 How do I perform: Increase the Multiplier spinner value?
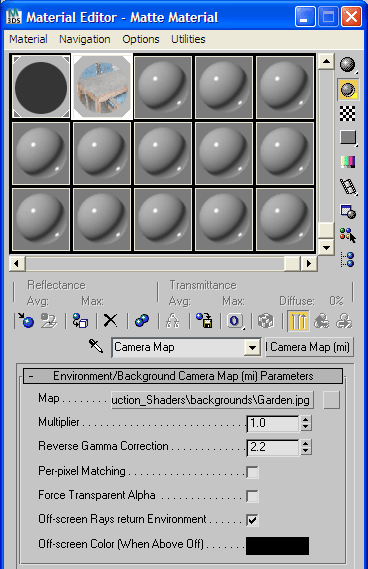(306, 419)
